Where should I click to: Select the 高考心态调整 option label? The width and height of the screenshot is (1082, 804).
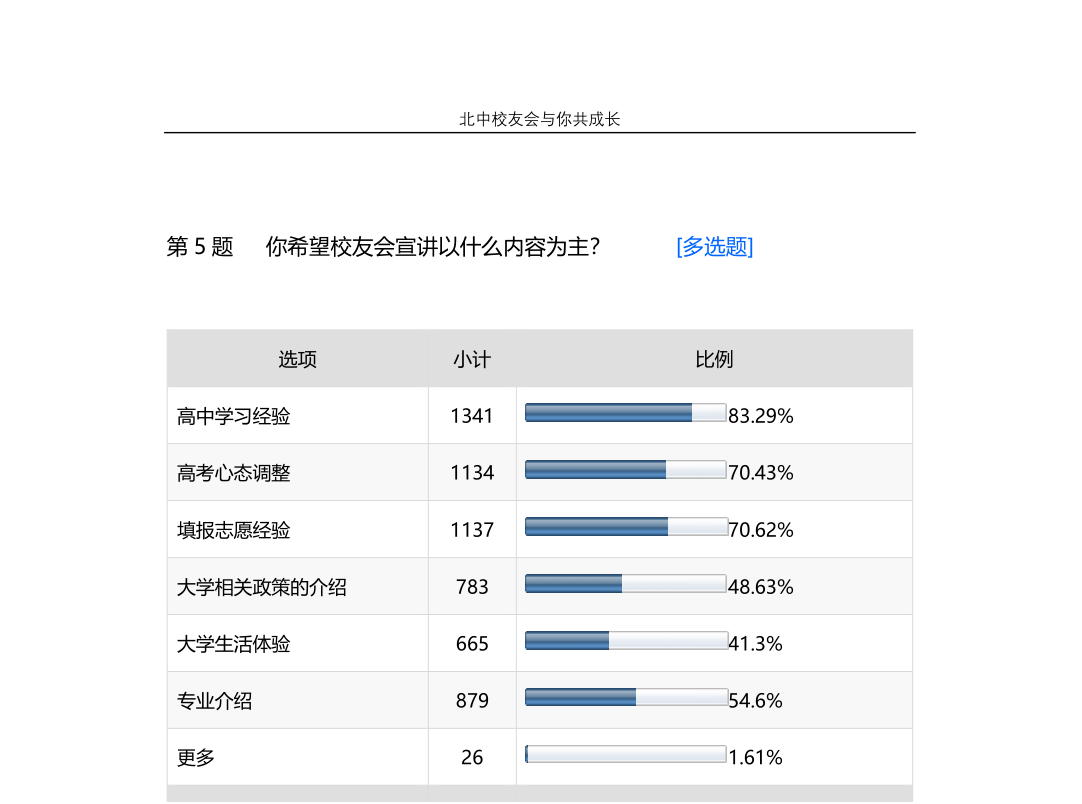[234, 473]
